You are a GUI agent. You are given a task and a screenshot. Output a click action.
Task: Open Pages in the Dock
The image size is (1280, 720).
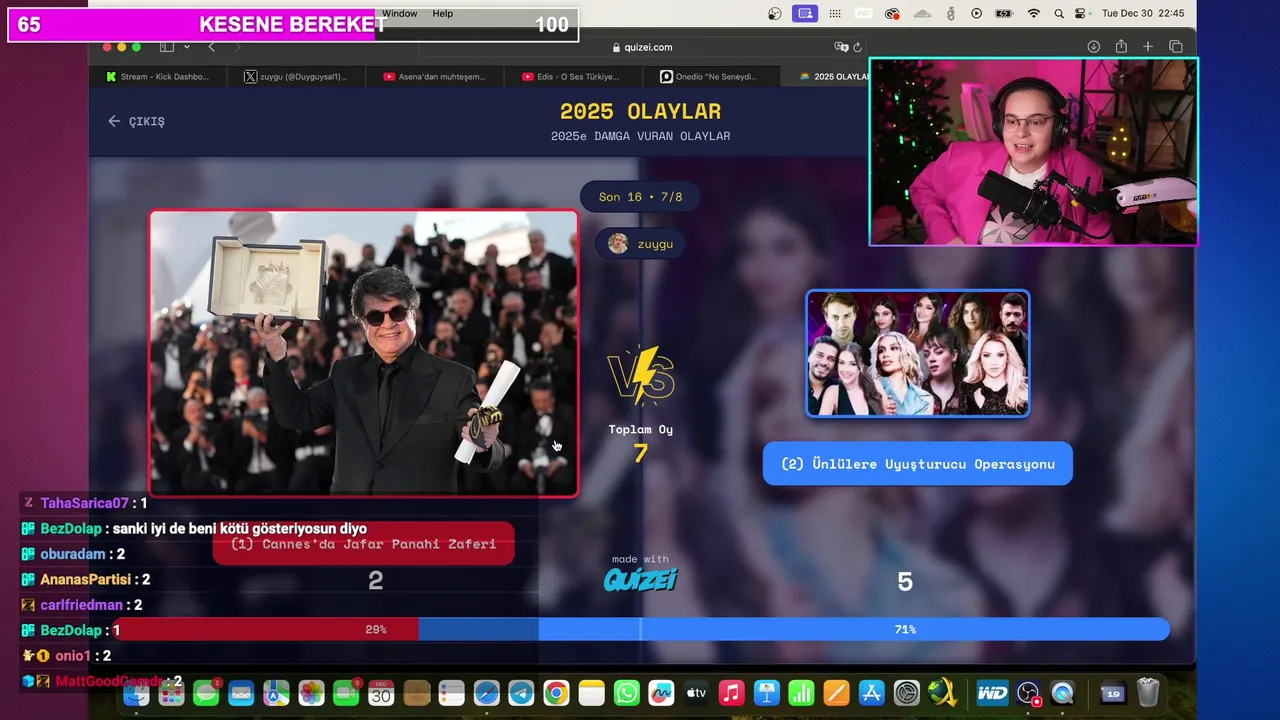(836, 693)
